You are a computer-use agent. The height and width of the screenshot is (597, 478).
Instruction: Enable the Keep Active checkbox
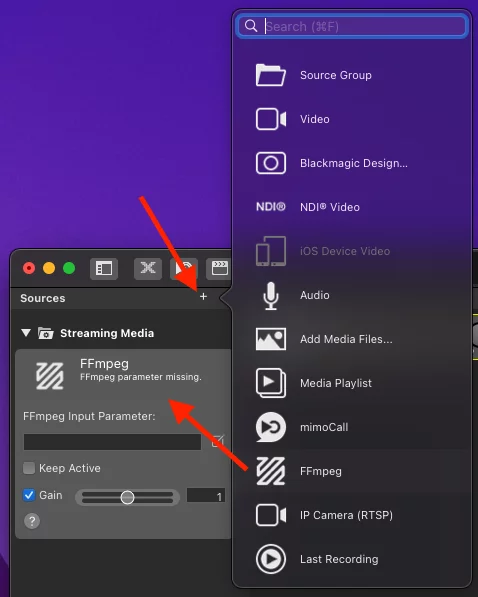coord(29,468)
